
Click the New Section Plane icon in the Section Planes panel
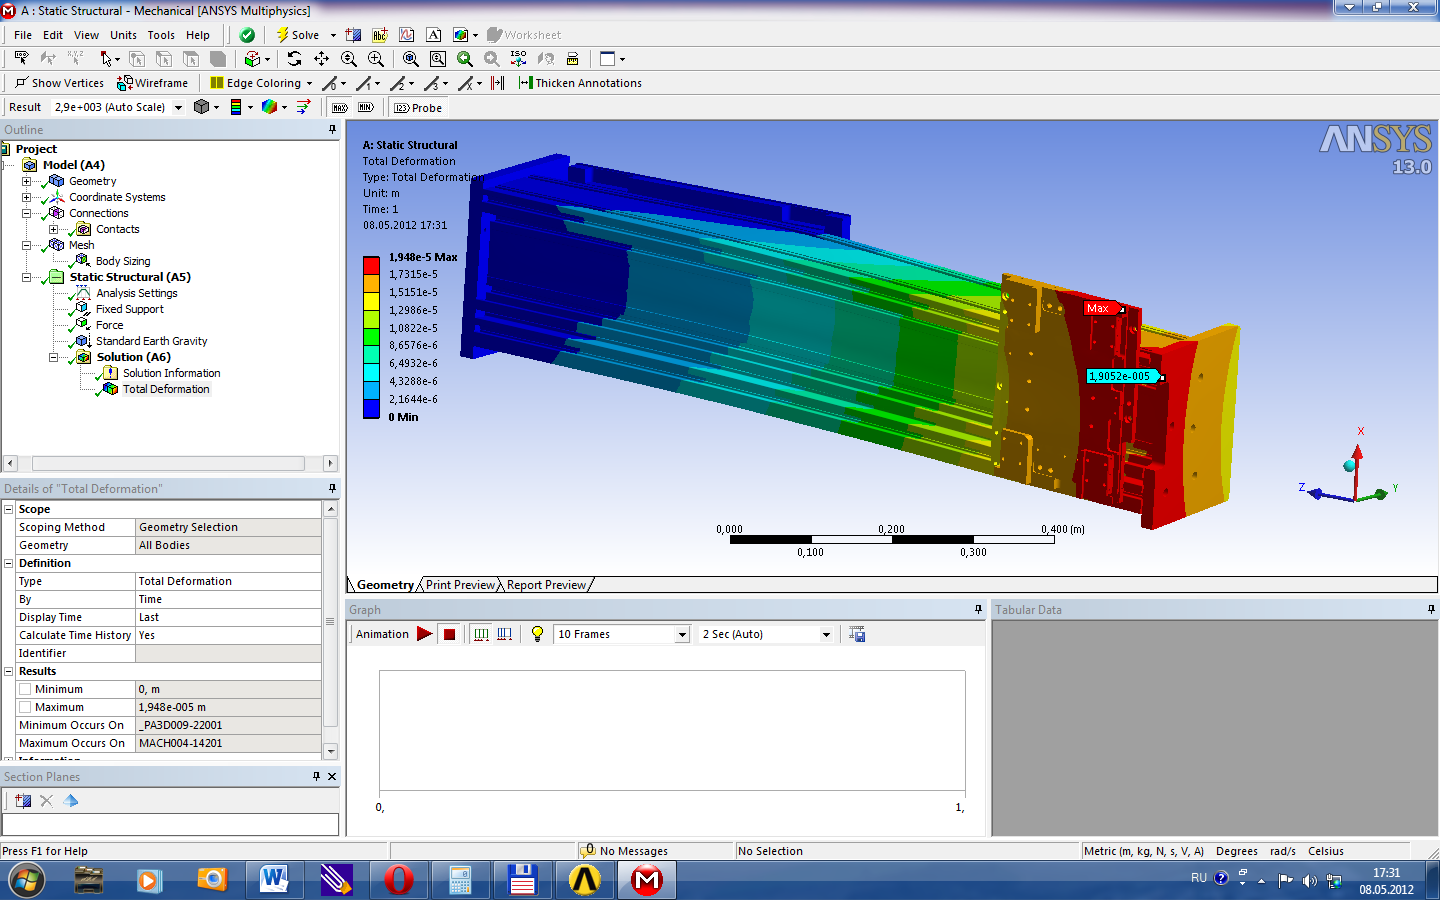click(22, 800)
